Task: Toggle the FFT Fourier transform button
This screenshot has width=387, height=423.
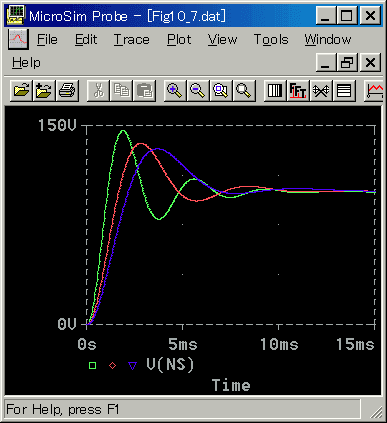Action: (x=298, y=90)
